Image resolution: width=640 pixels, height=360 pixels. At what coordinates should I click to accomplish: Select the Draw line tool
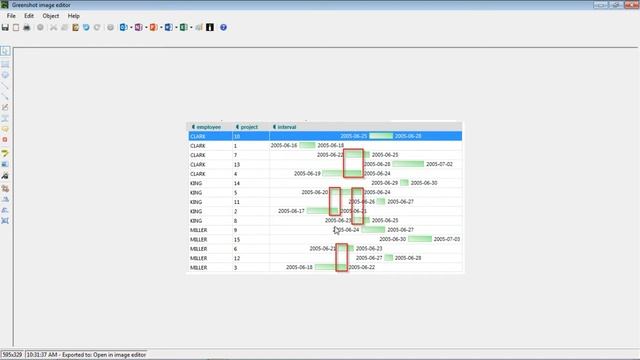pyautogui.click(x=5, y=86)
